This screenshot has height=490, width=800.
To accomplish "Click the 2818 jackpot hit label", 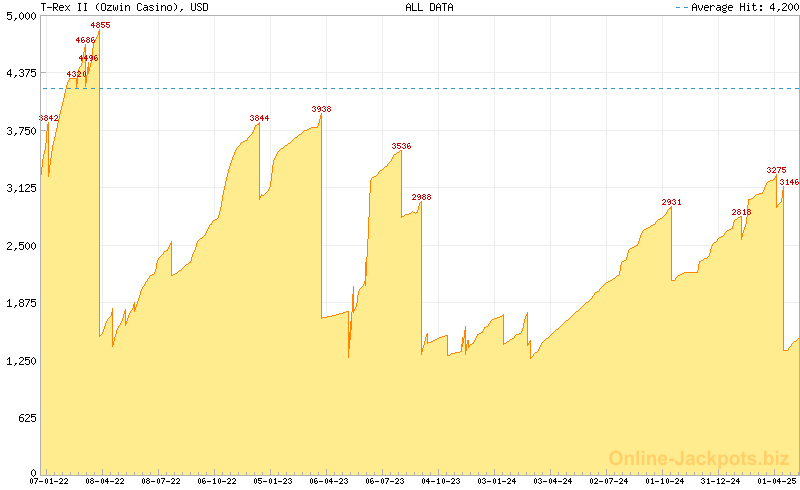I will pos(741,212).
